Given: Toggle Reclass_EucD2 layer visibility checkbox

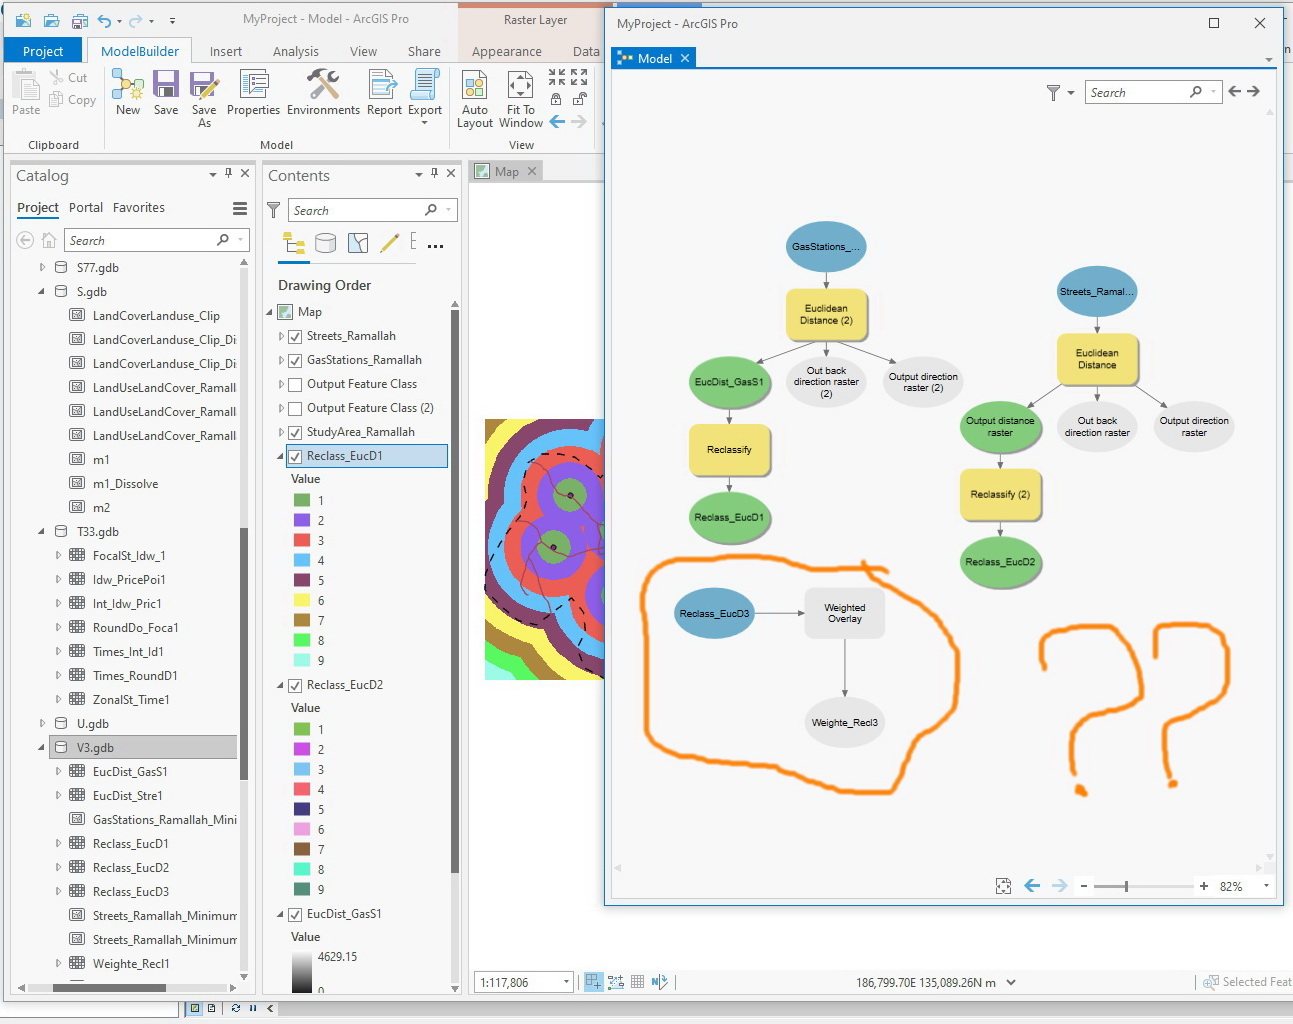Looking at the screenshot, I should point(295,685).
